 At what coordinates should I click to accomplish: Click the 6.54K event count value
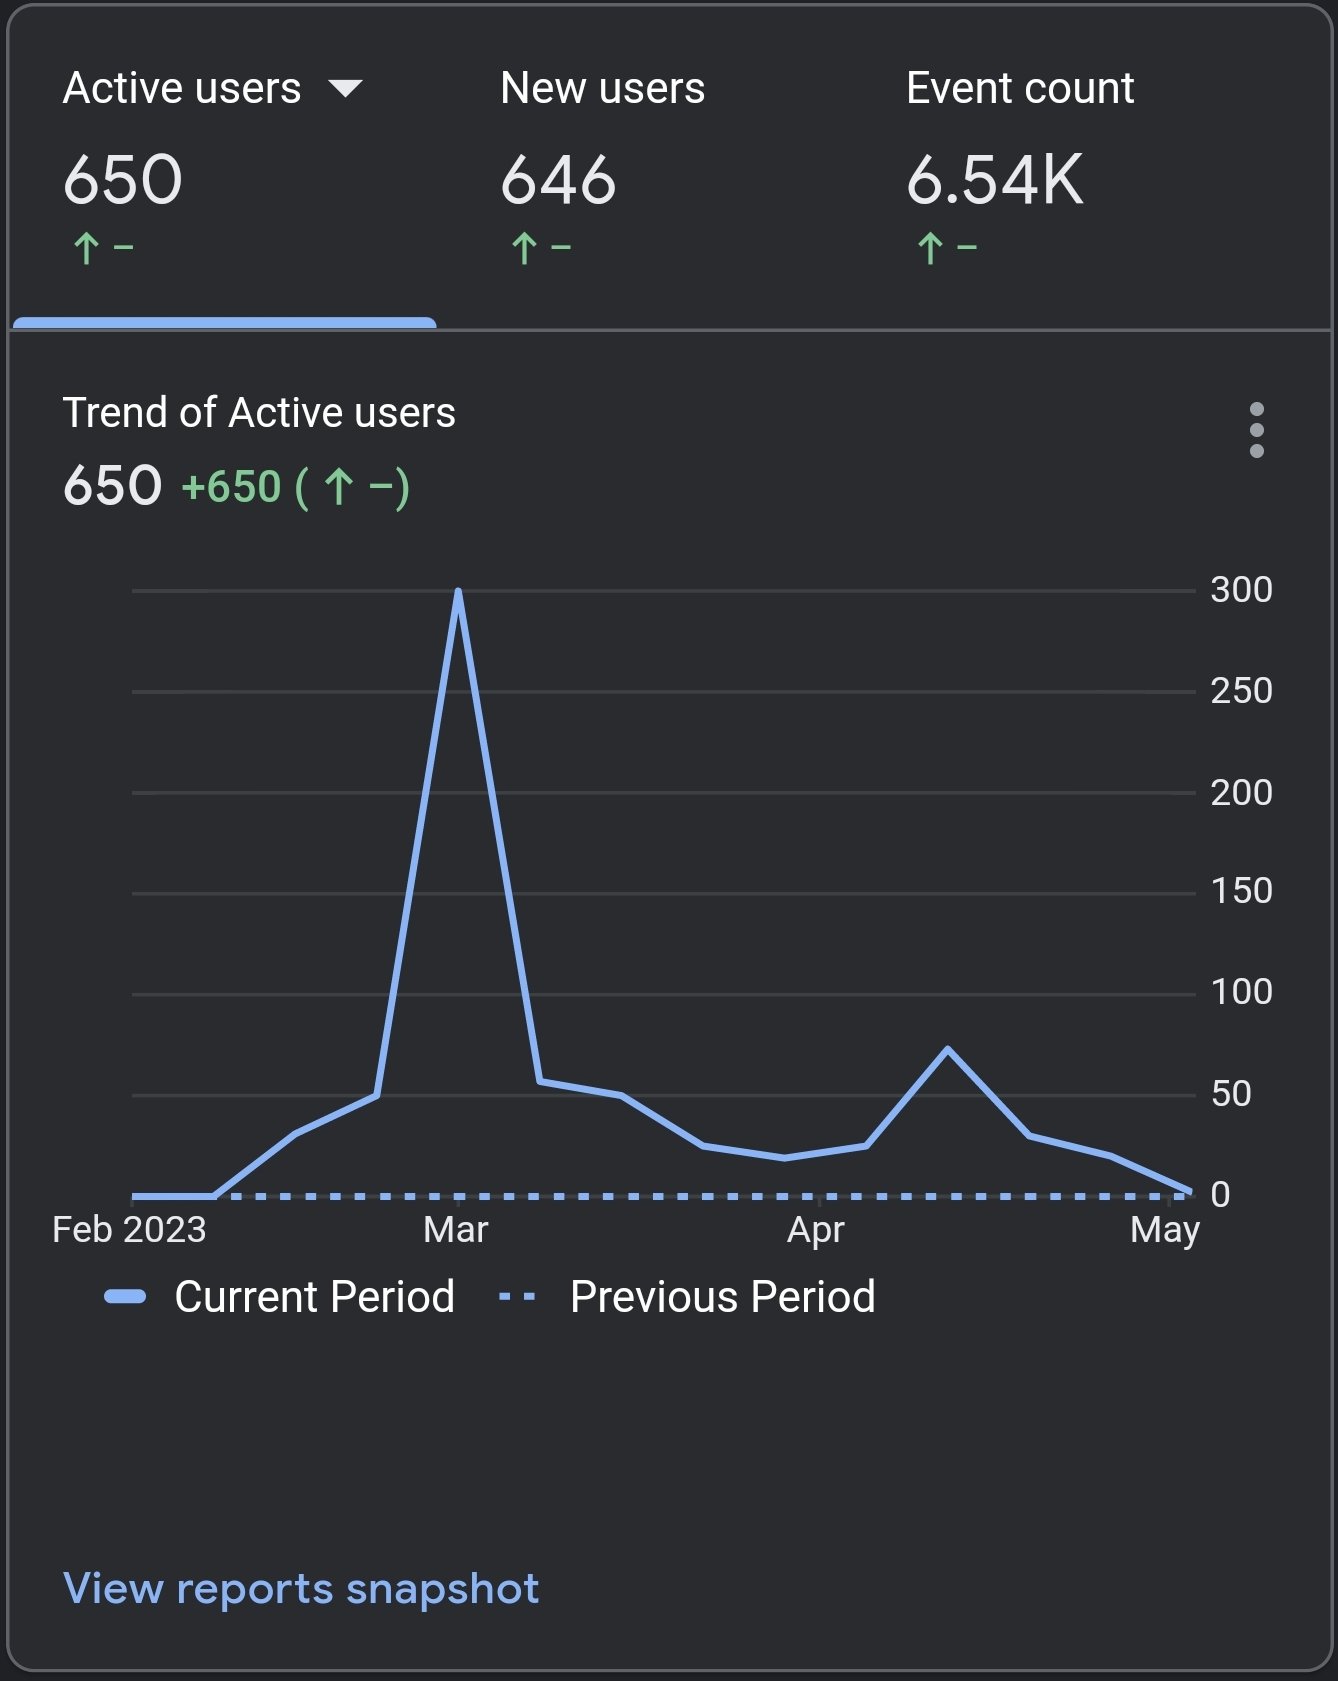point(994,181)
